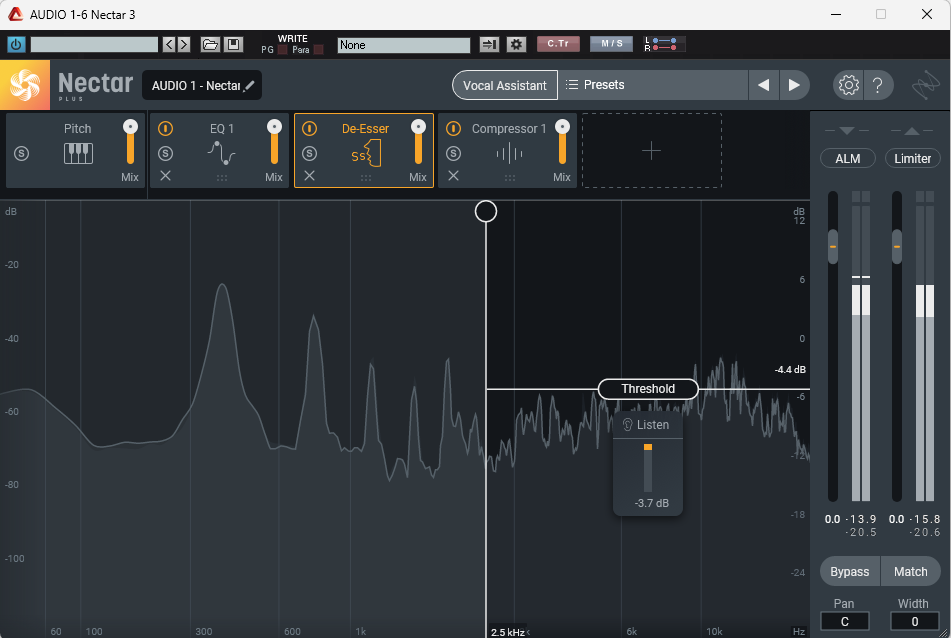Select the Compressor 1 module tab
Viewport: 951px width, 638px height.
(x=509, y=152)
